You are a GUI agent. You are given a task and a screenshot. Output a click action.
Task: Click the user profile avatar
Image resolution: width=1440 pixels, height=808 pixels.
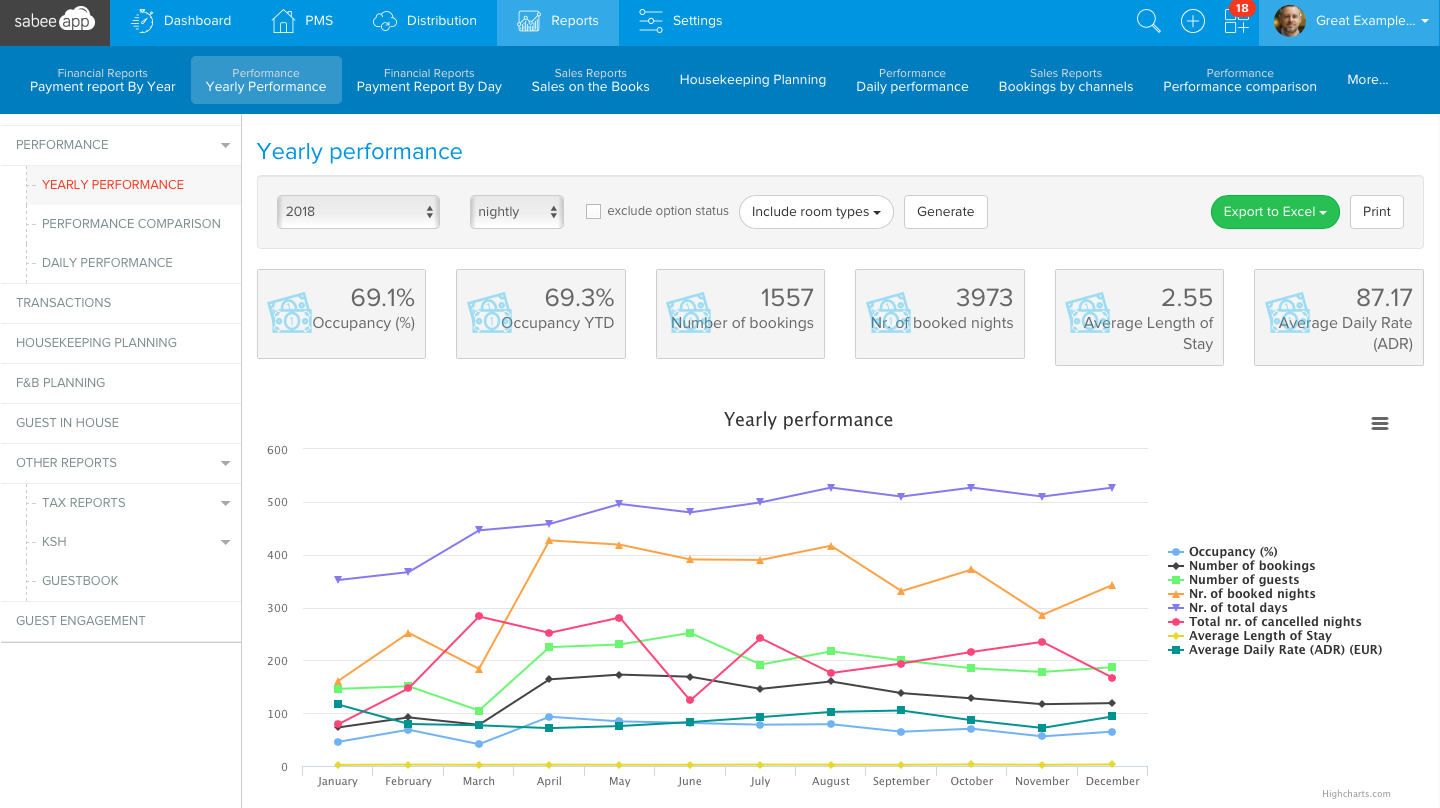click(x=1290, y=21)
